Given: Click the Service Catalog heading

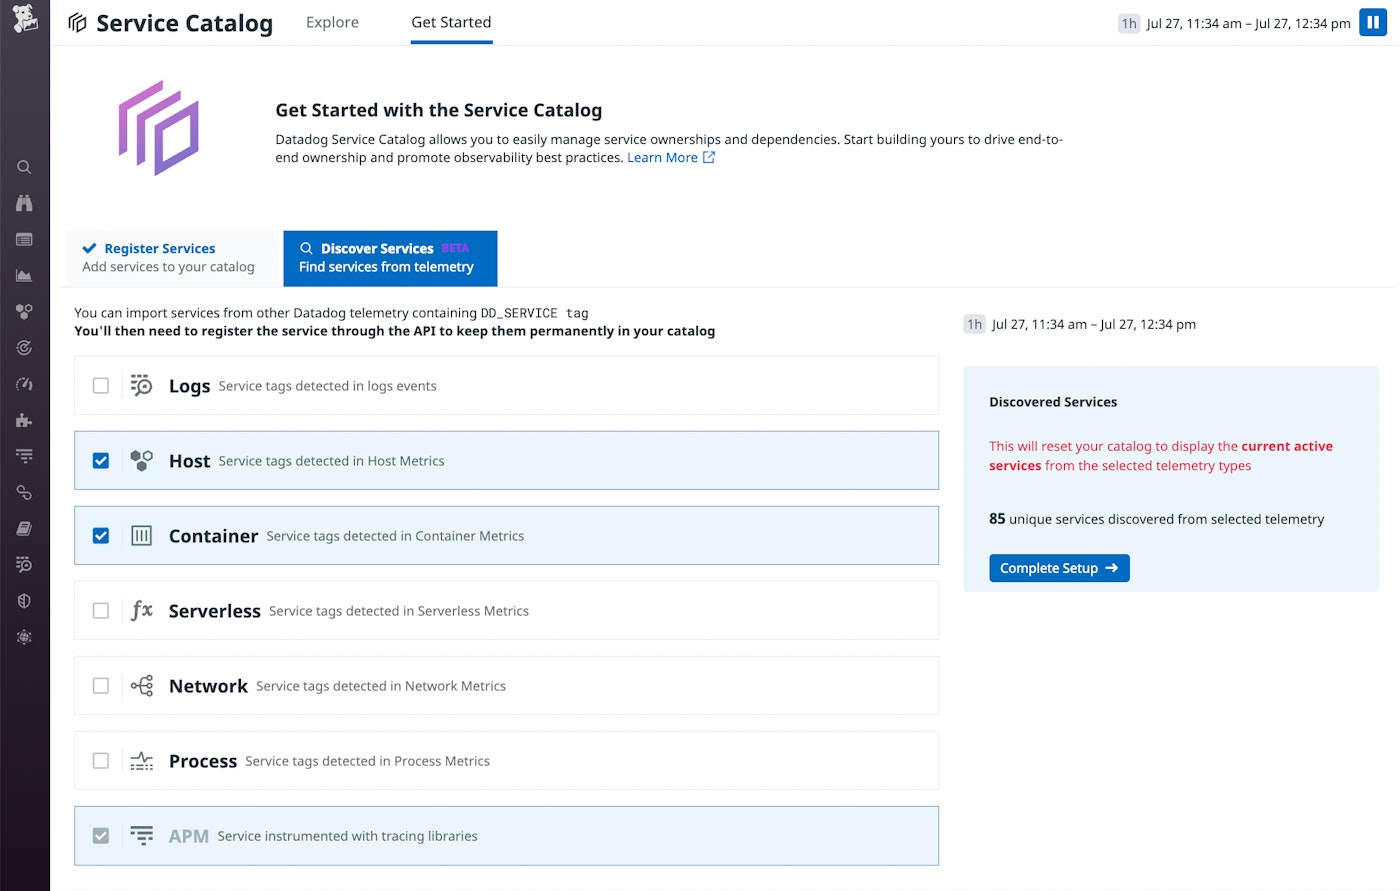Looking at the screenshot, I should [x=184, y=23].
